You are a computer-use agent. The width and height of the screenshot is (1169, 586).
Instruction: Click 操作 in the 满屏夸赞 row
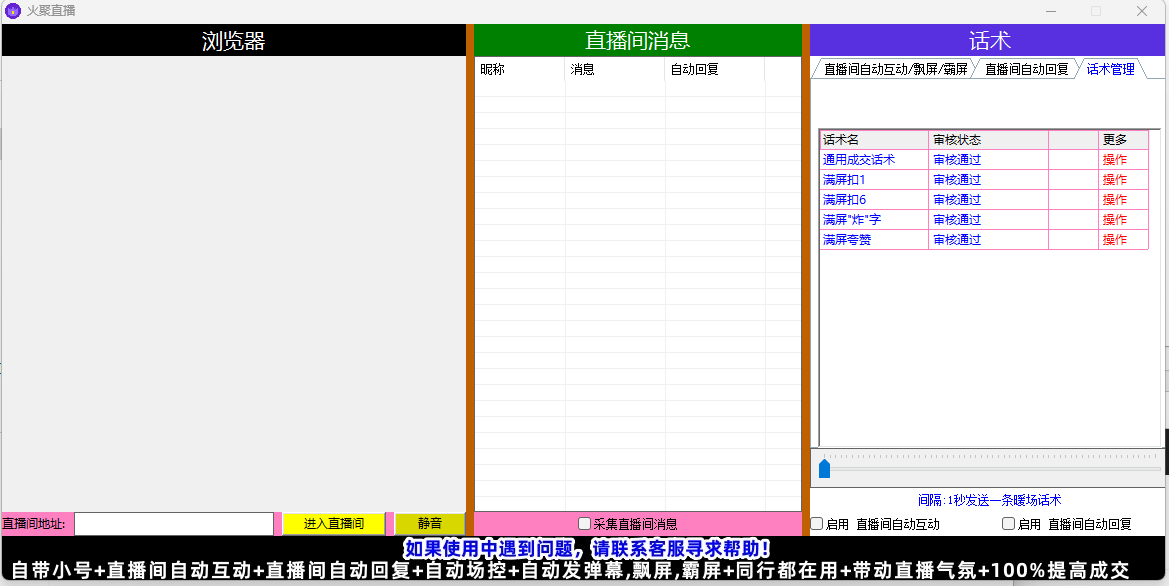tap(1114, 240)
